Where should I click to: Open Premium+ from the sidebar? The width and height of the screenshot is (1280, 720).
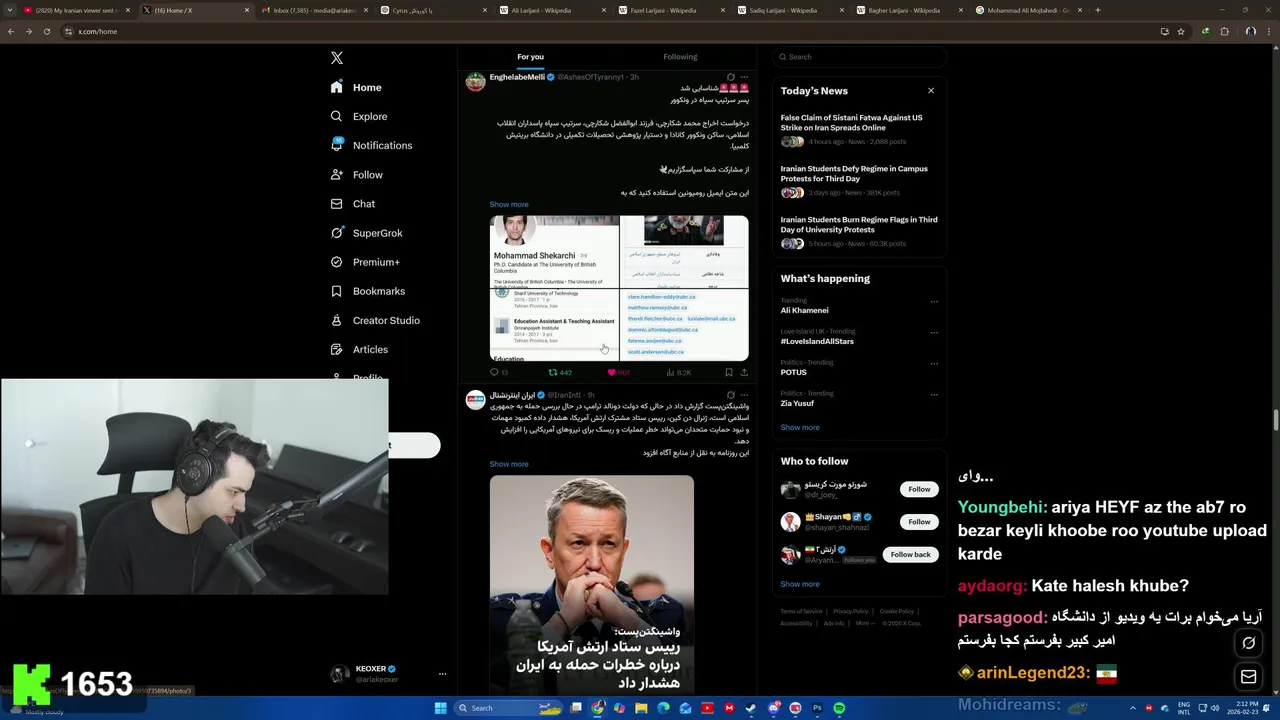[x=365, y=262]
